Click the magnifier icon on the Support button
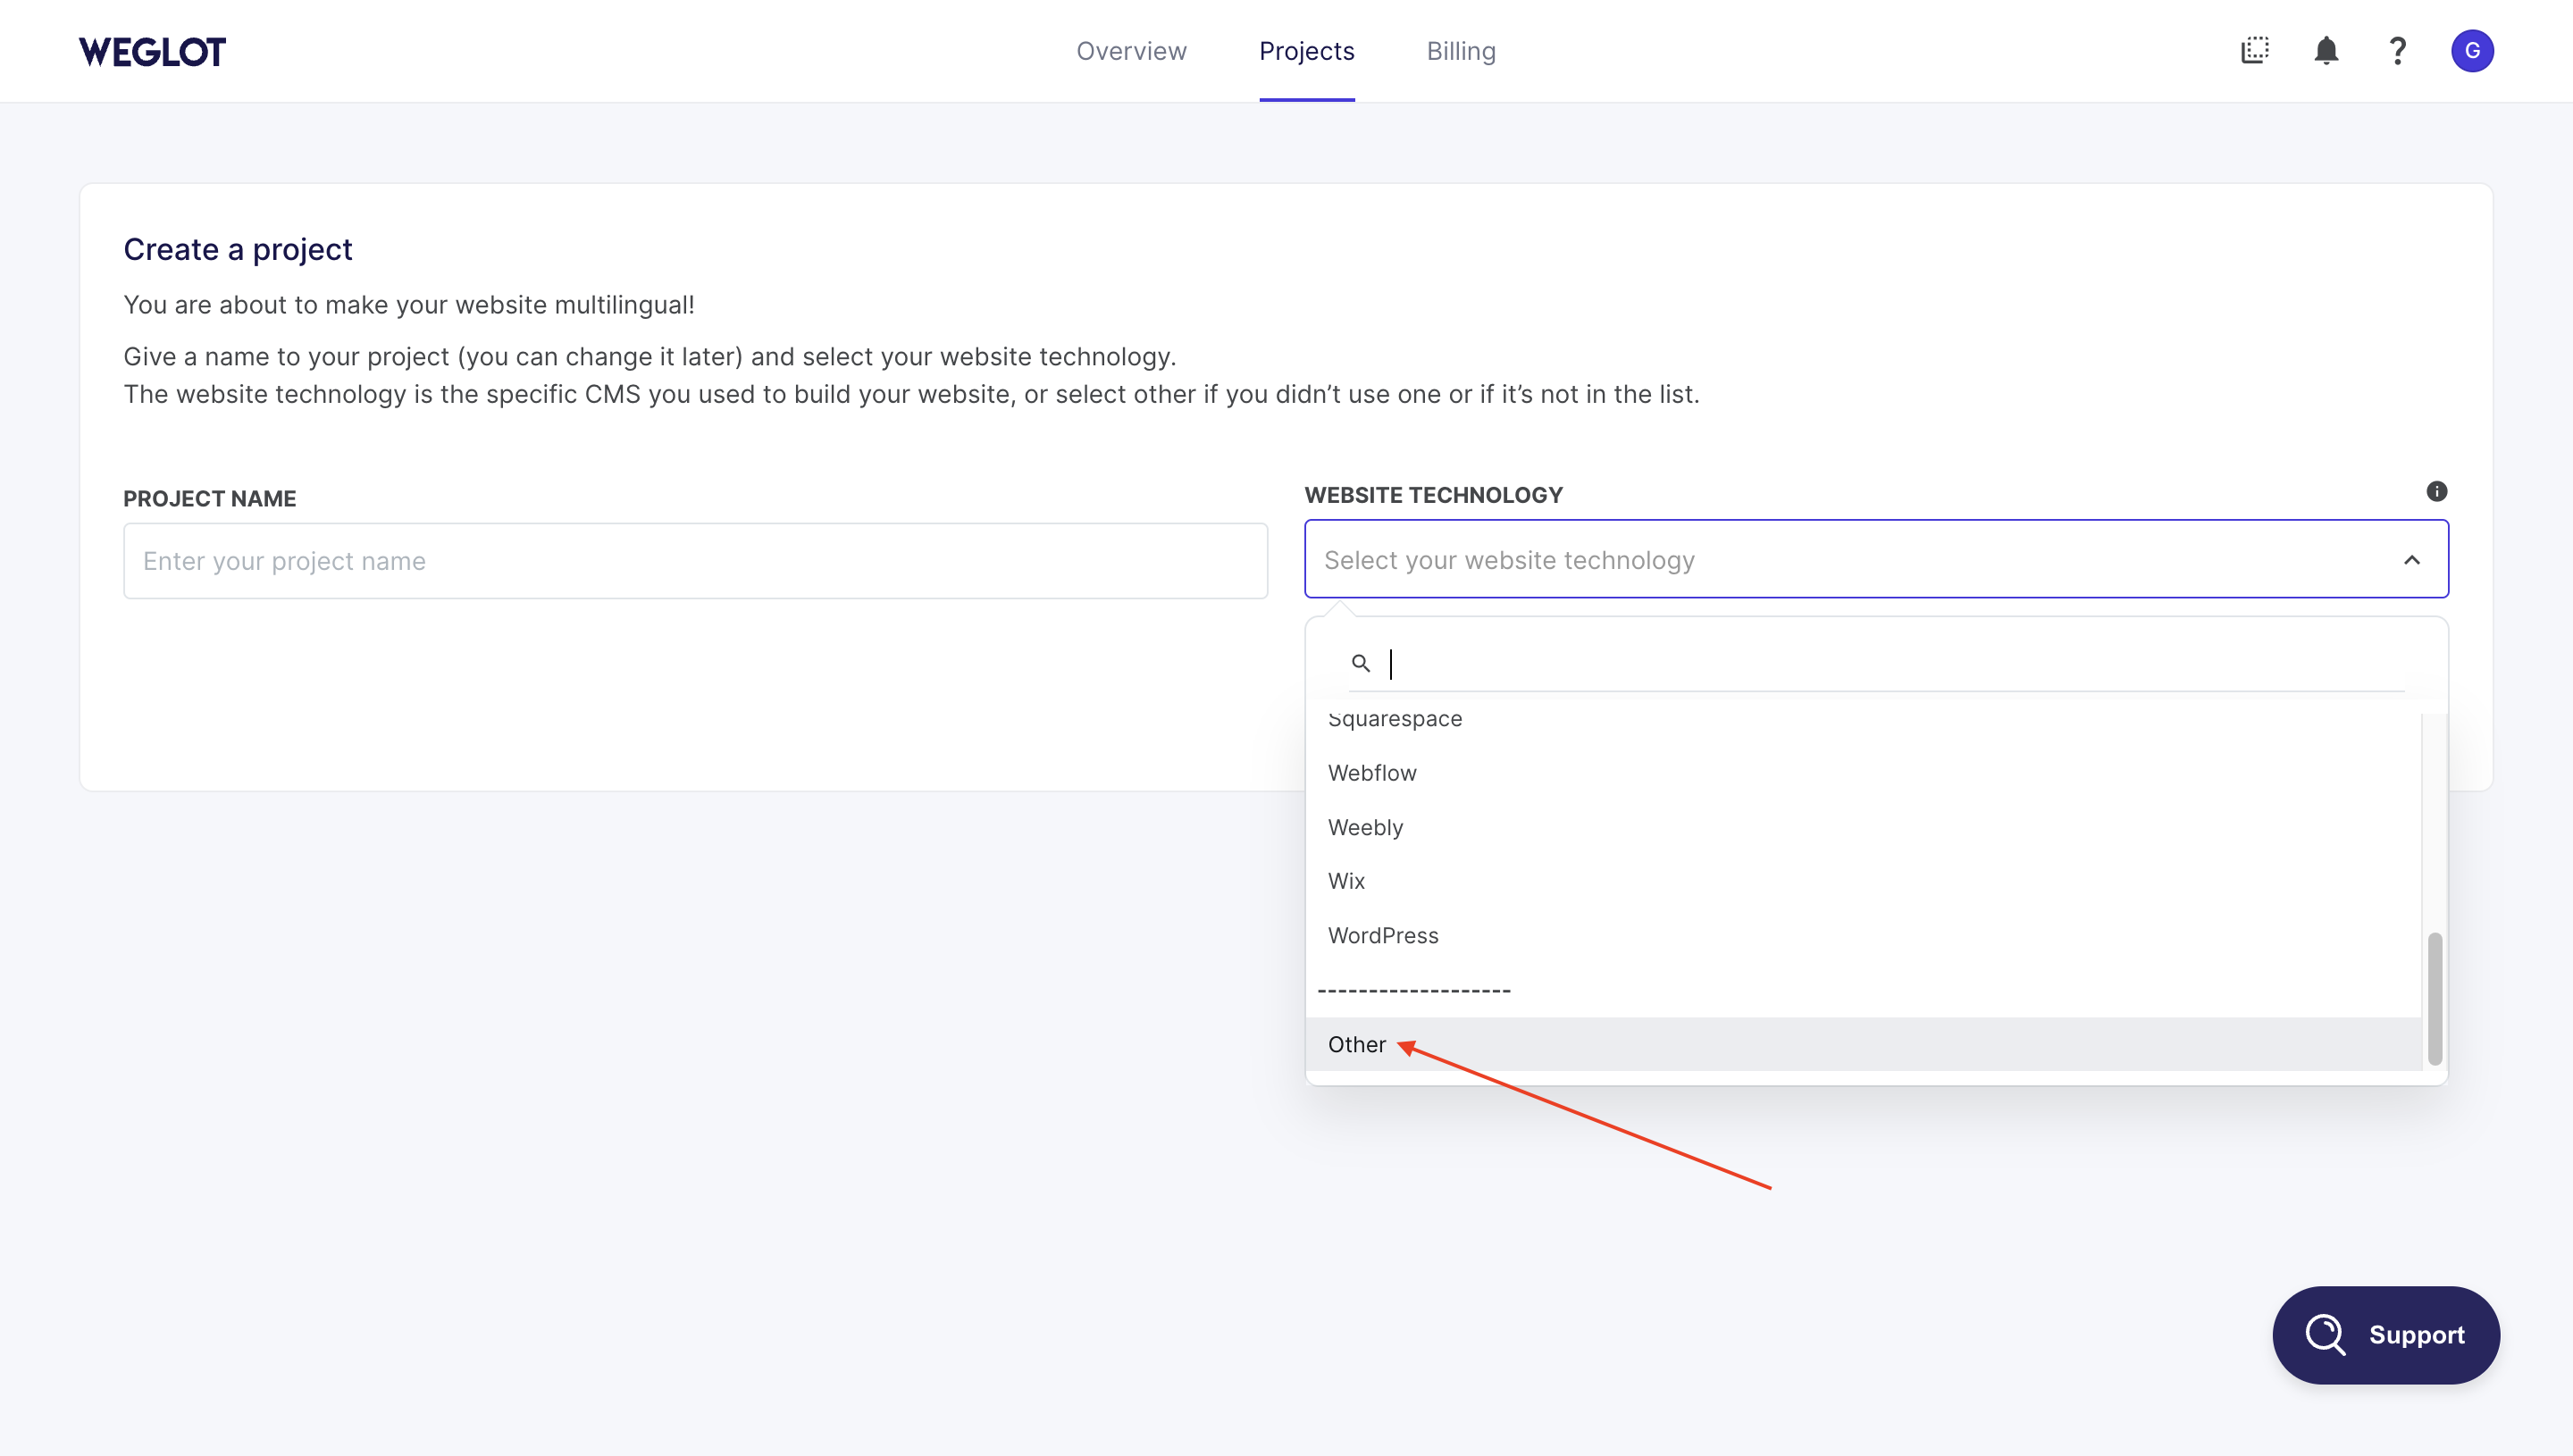The height and width of the screenshot is (1456, 2573). [2324, 1334]
